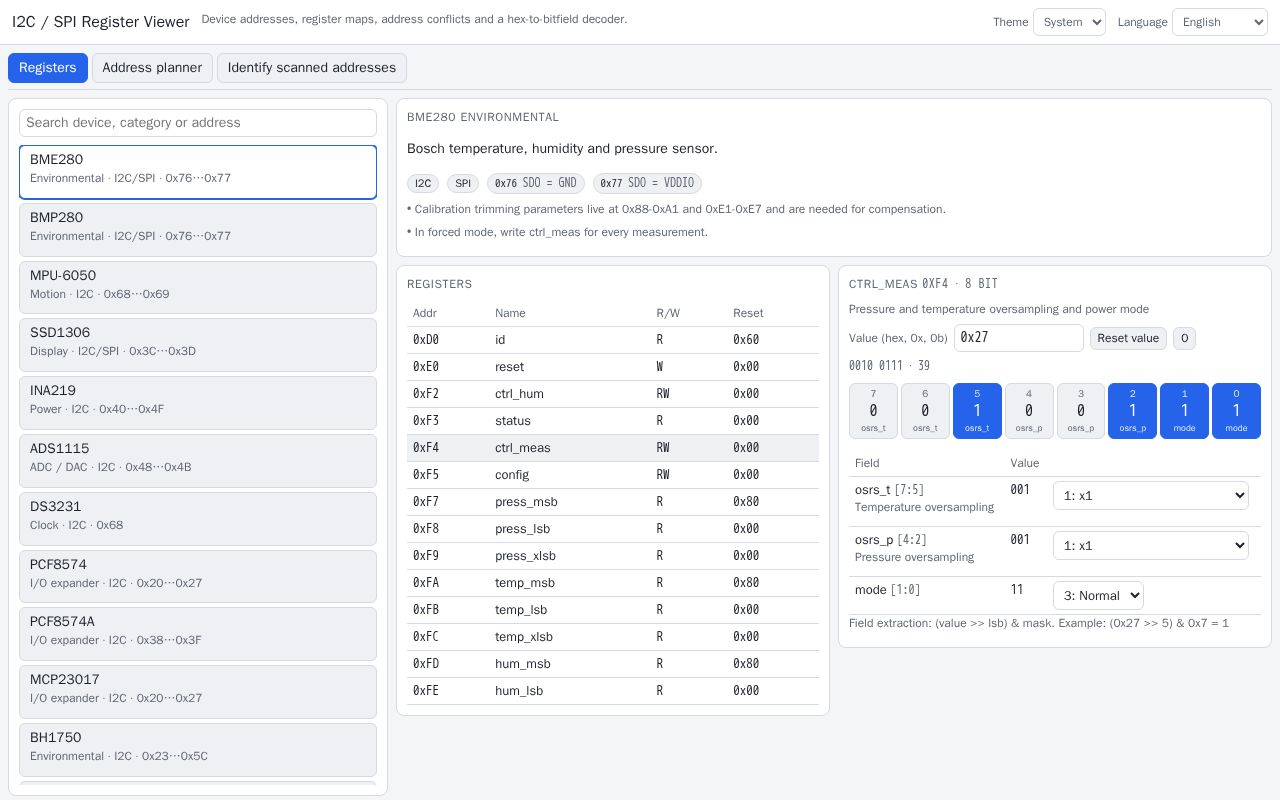Select the ctrl_hum register row
The height and width of the screenshot is (800, 1280).
[x=613, y=394]
